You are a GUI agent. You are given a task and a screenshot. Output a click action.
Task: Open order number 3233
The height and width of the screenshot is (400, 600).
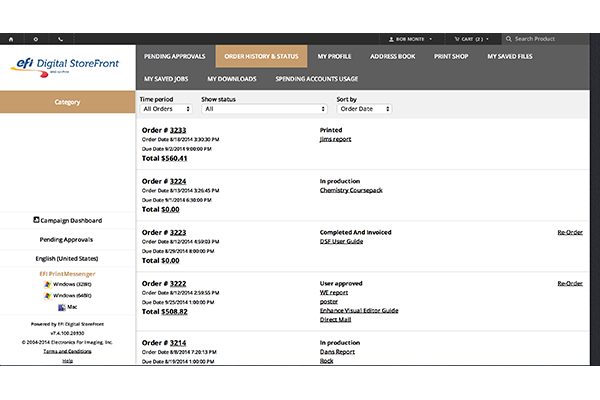[176, 130]
